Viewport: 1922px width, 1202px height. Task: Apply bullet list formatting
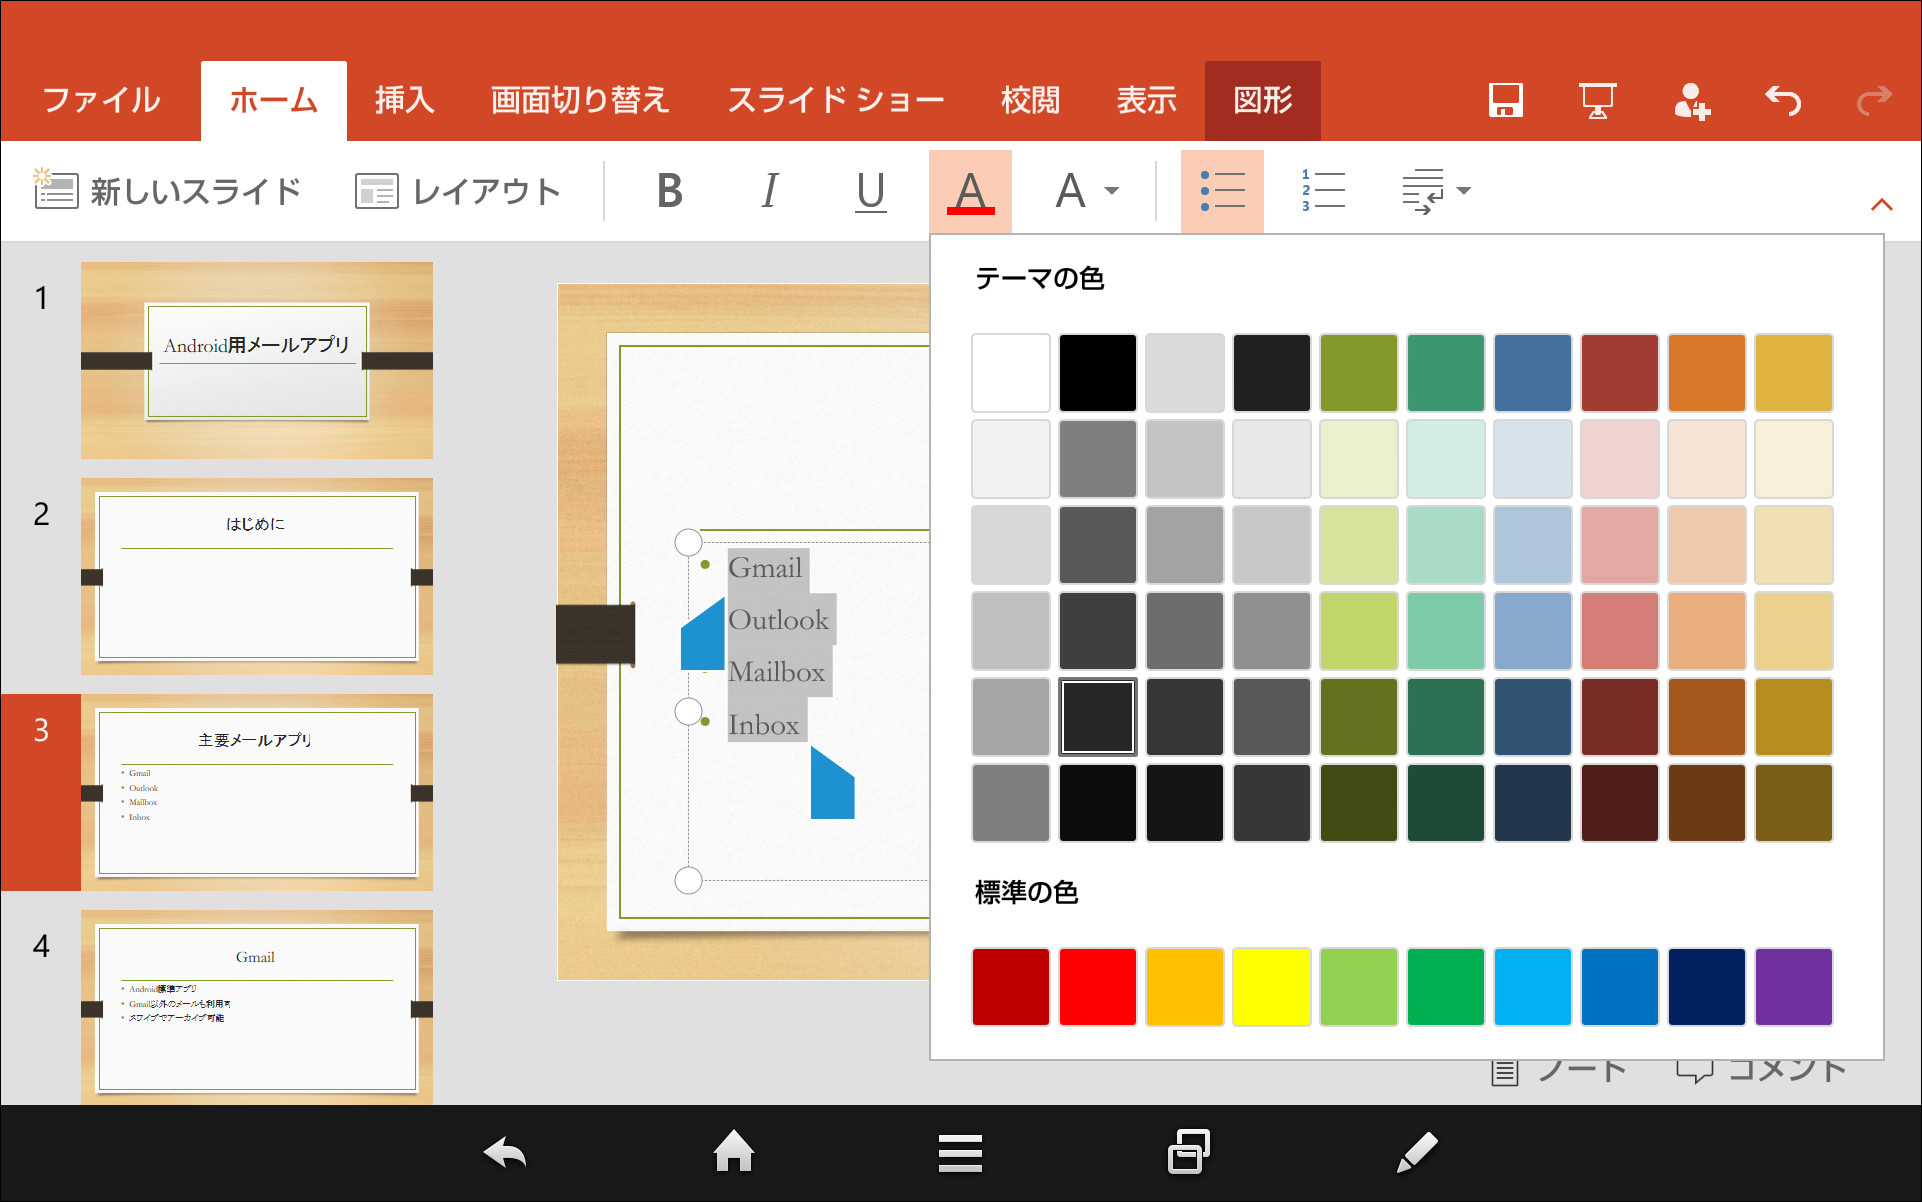click(1221, 191)
